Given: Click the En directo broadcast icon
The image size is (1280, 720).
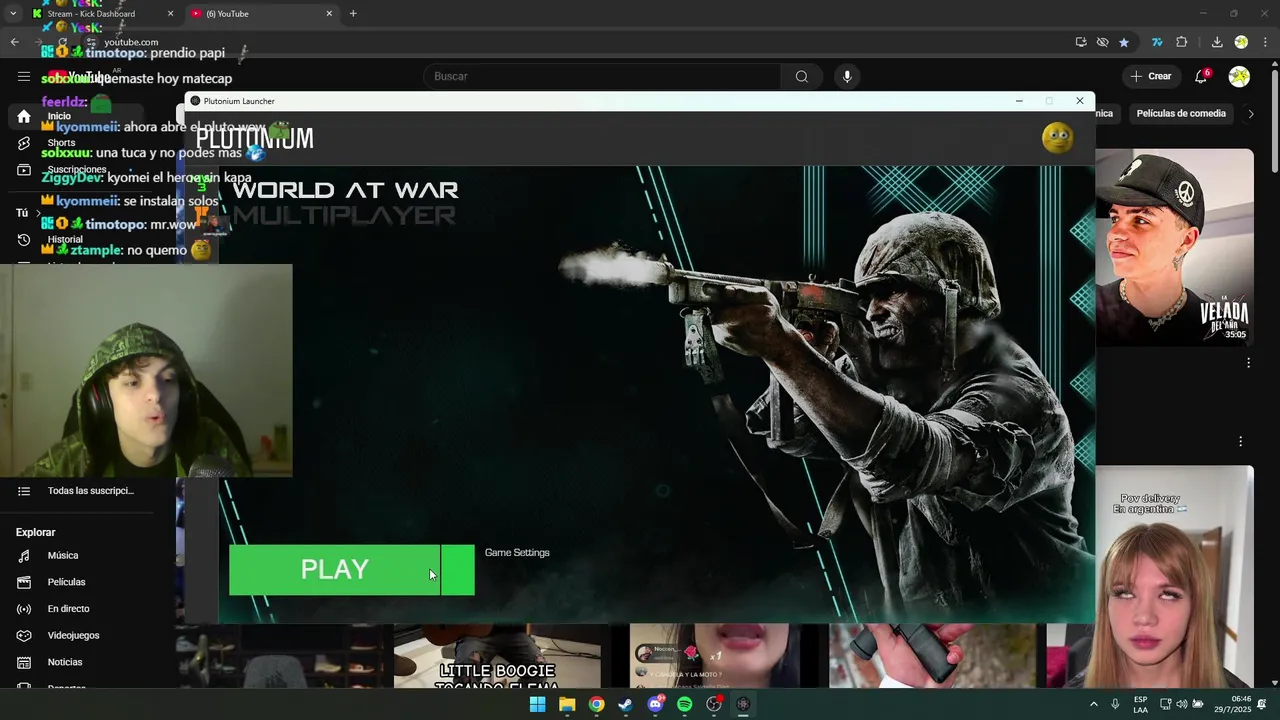Looking at the screenshot, I should click(x=24, y=609).
